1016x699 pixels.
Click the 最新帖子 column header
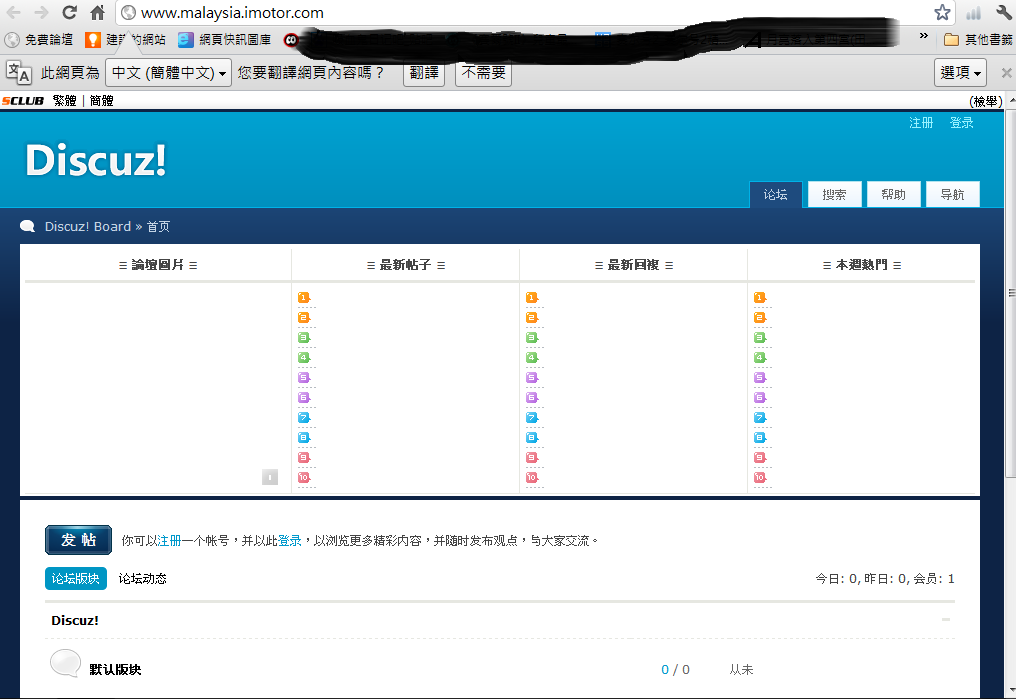[x=406, y=264]
